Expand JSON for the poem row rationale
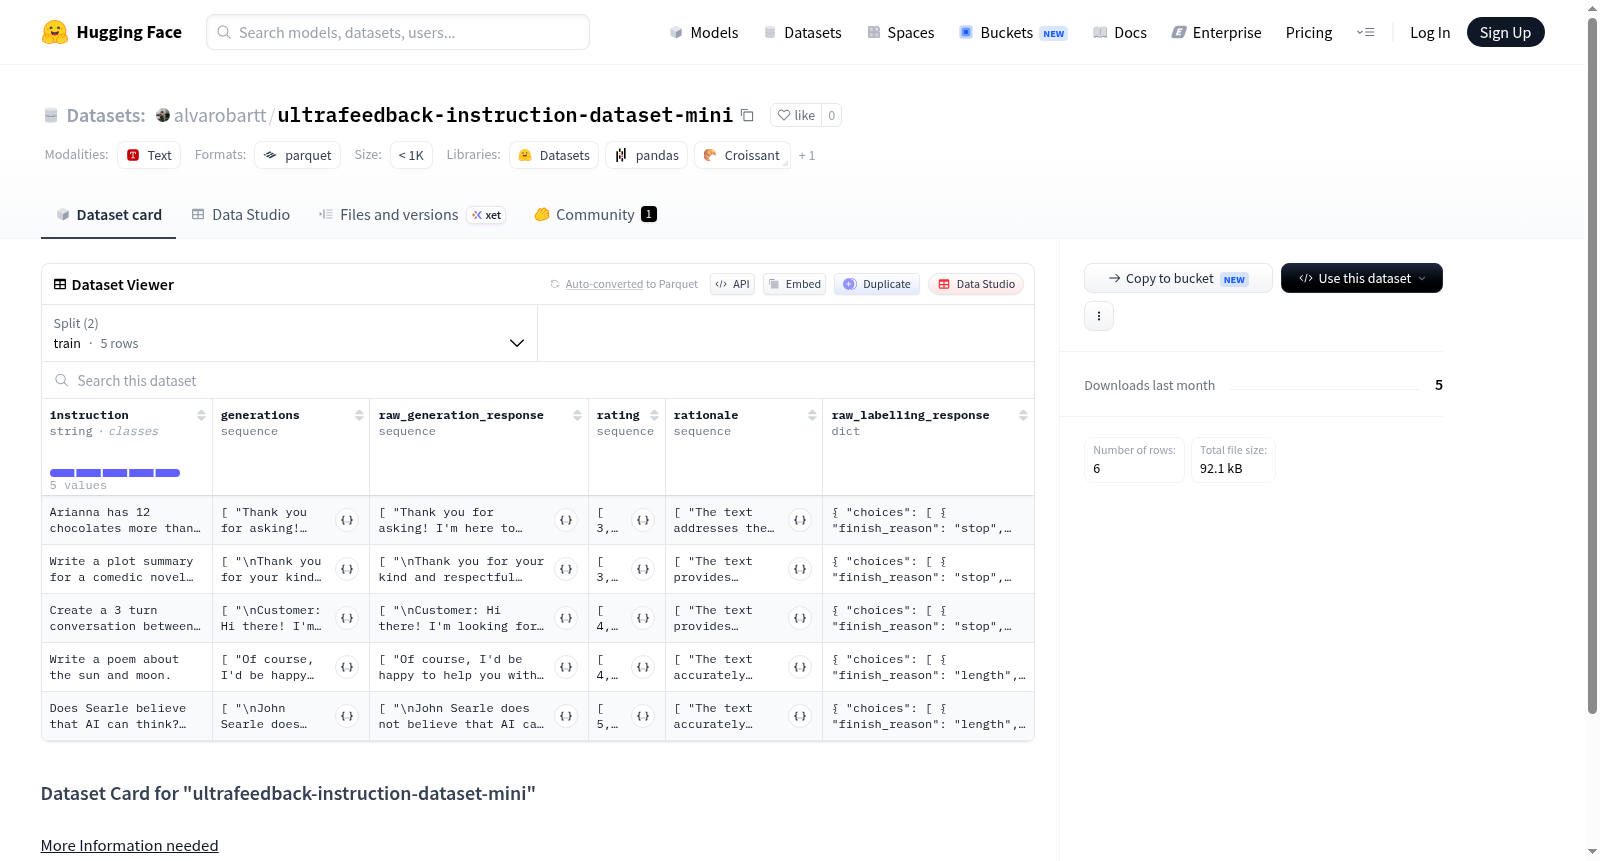This screenshot has width=1600, height=861. coord(800,667)
